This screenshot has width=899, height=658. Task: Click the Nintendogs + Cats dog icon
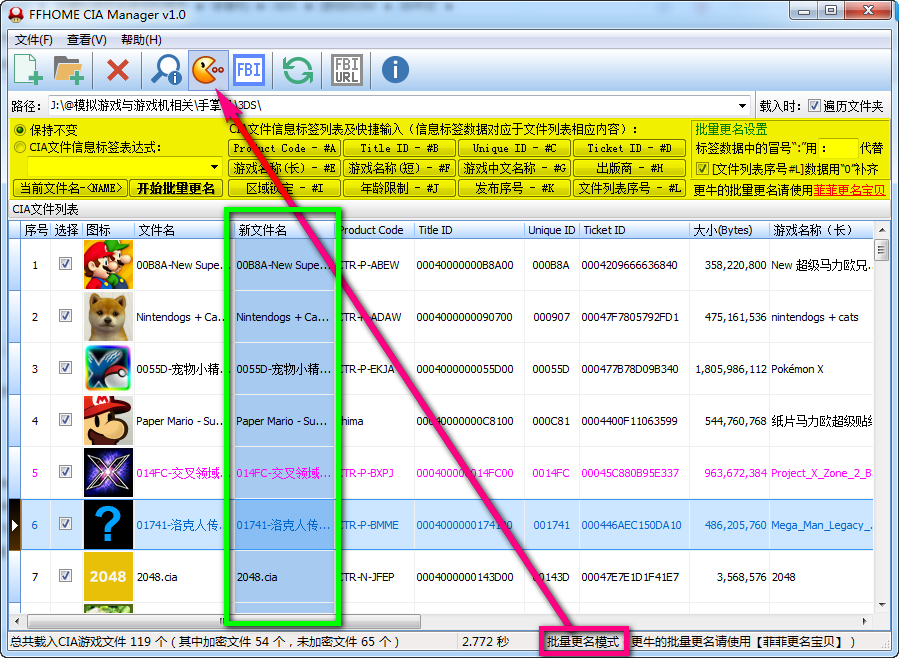[x=108, y=316]
